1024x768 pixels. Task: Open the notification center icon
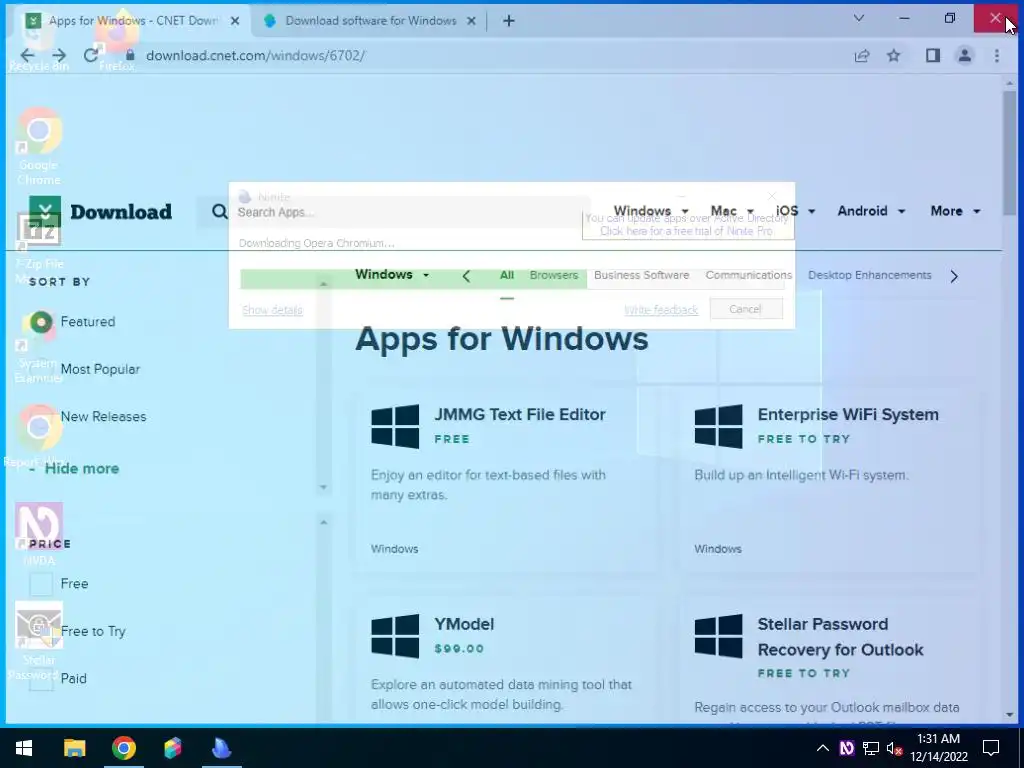point(991,748)
